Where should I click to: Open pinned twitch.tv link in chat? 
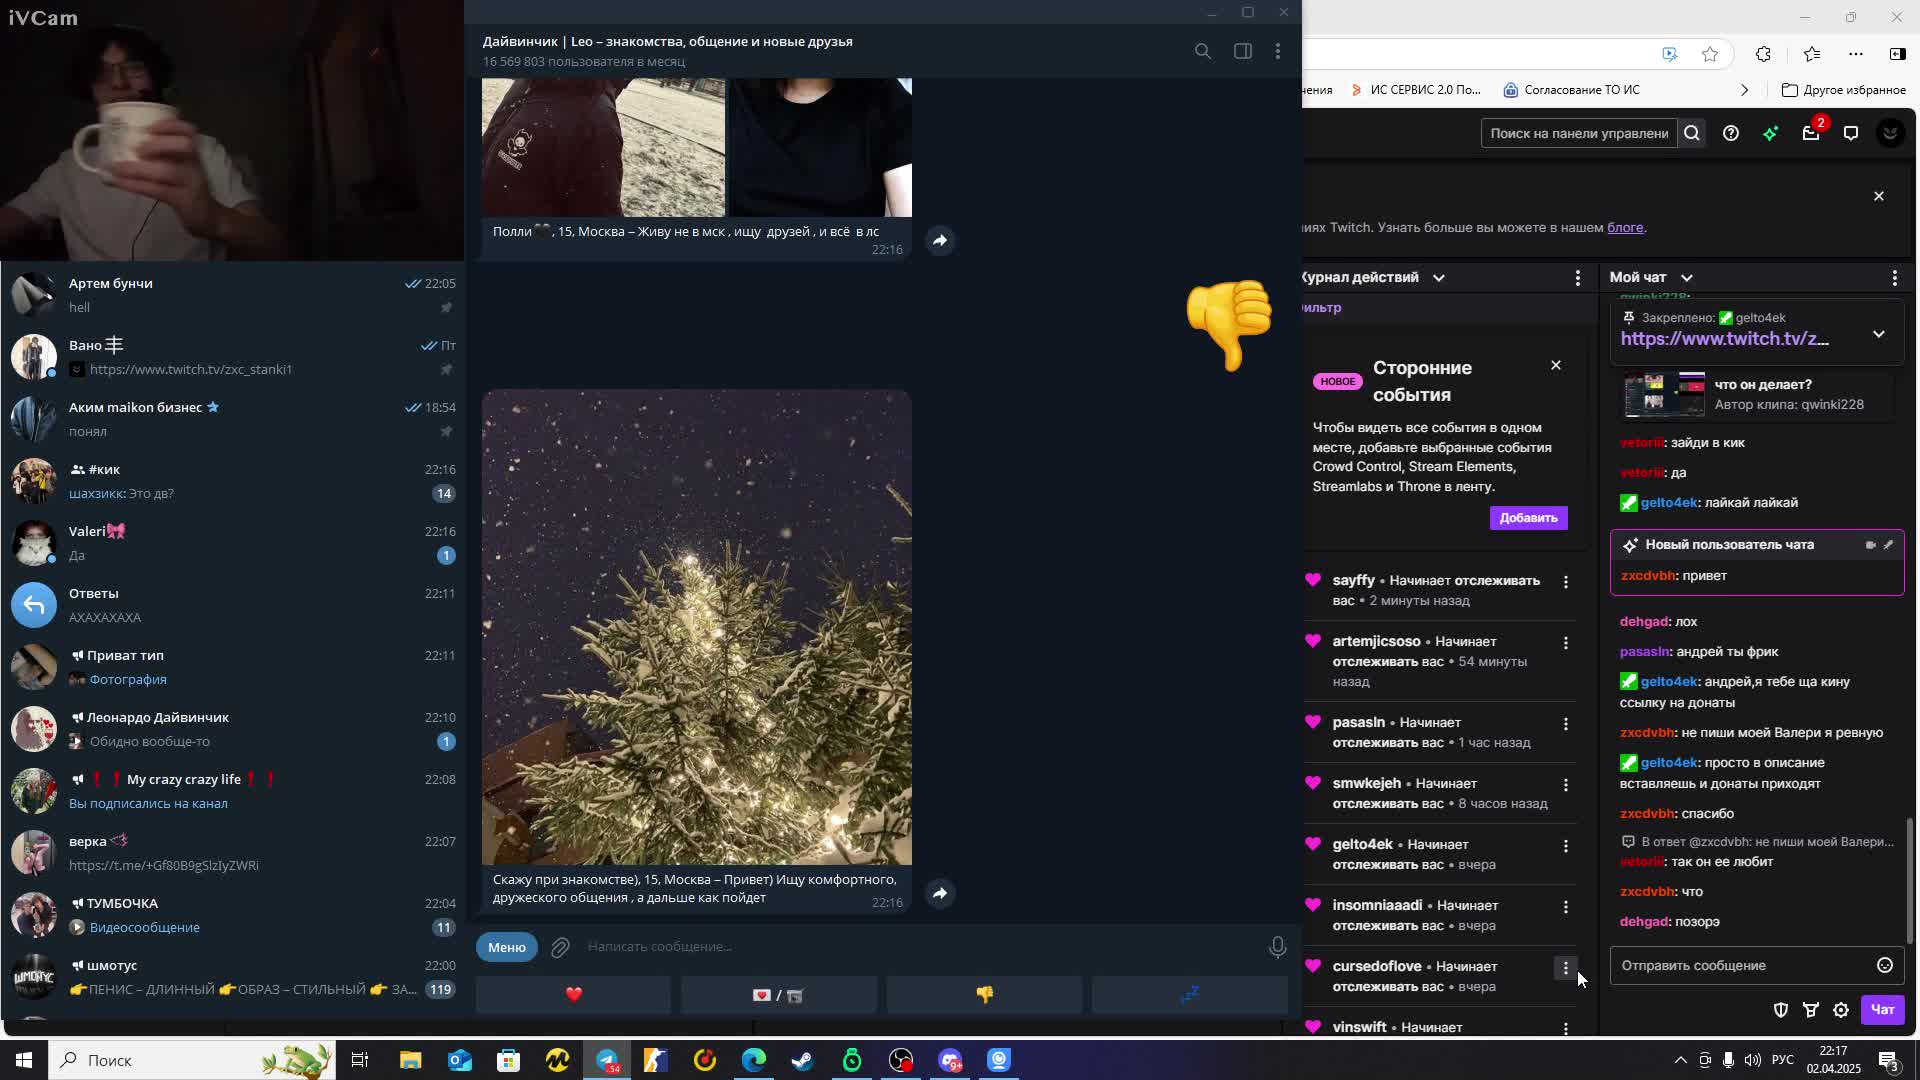(1725, 339)
